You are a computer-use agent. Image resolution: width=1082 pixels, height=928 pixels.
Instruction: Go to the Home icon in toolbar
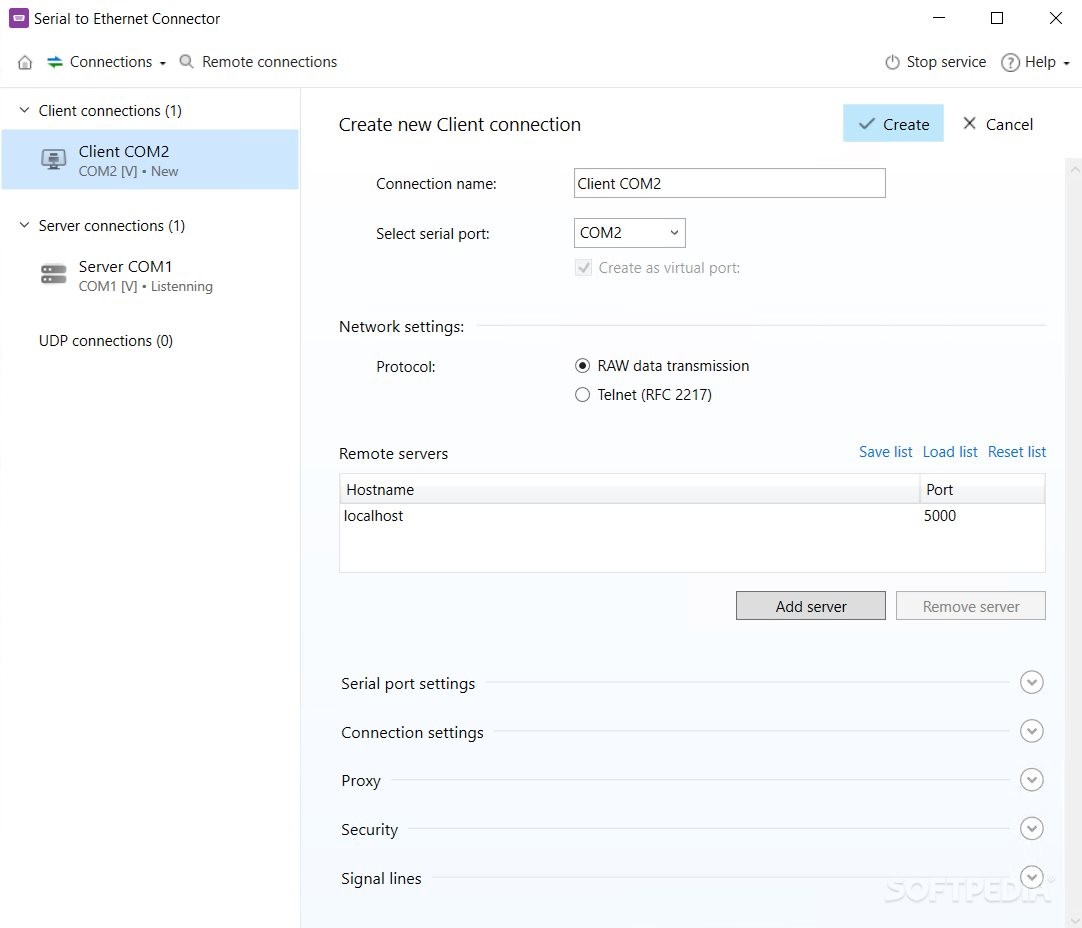(25, 62)
